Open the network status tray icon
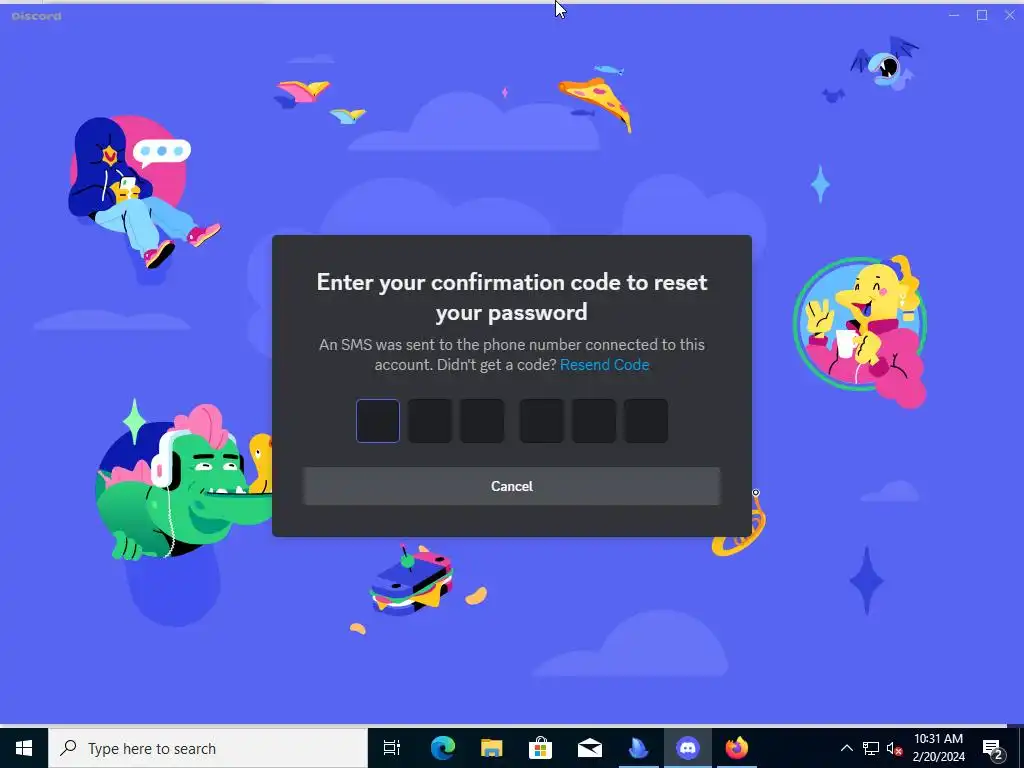Screen dimensions: 1024x768 871,748
